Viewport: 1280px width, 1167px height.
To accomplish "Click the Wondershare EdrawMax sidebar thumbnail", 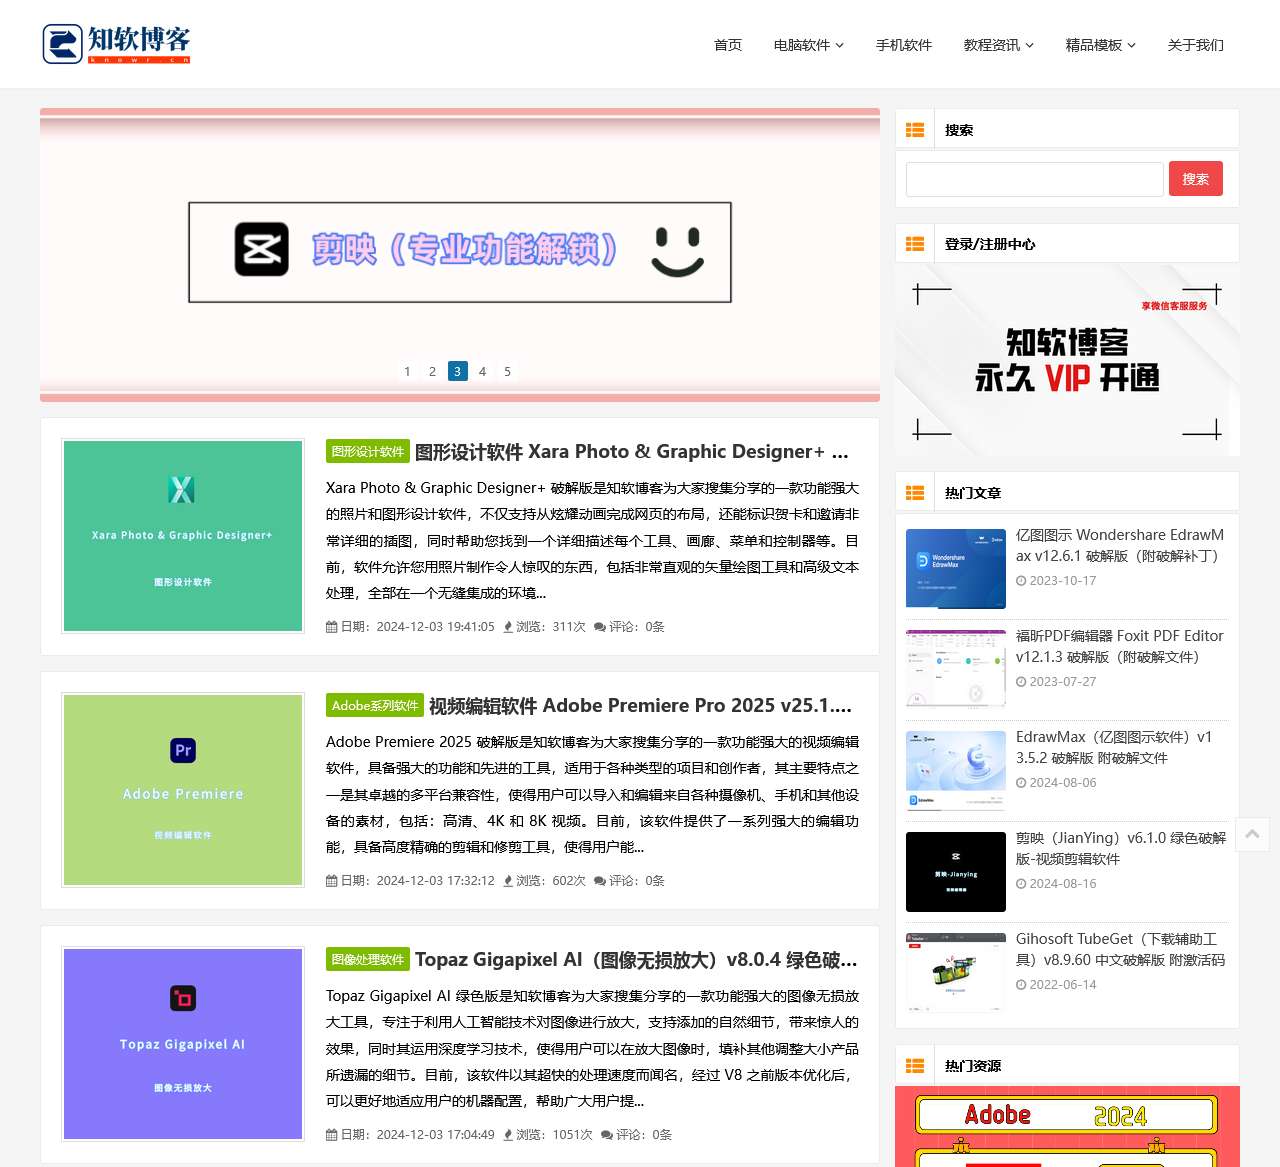I will 956,569.
